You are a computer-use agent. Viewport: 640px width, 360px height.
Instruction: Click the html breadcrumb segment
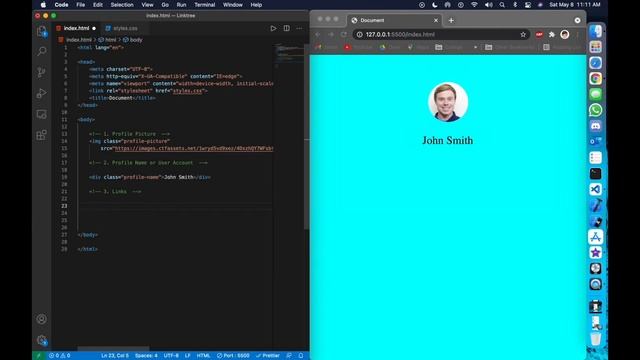click(x=107, y=40)
